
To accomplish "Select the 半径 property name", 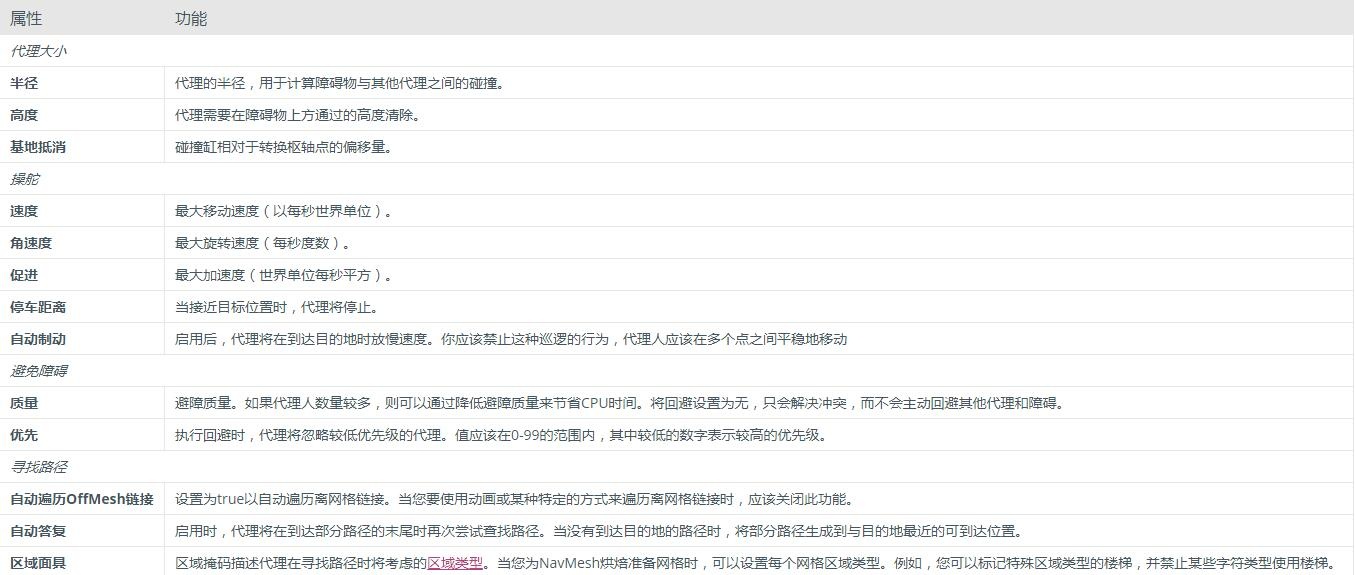I will click(x=24, y=83).
